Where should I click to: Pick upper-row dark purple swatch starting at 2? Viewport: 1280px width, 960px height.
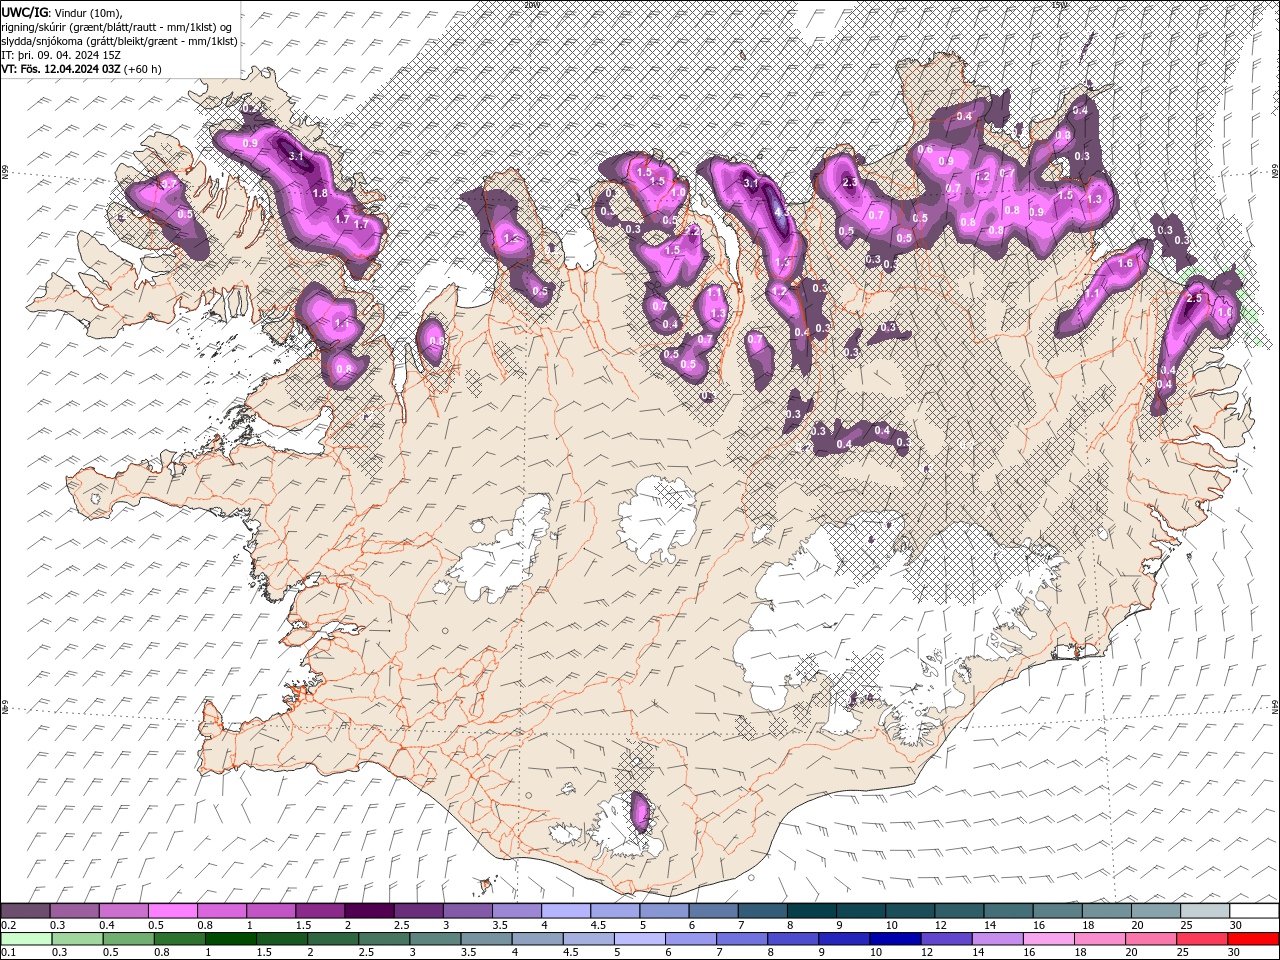click(x=369, y=911)
